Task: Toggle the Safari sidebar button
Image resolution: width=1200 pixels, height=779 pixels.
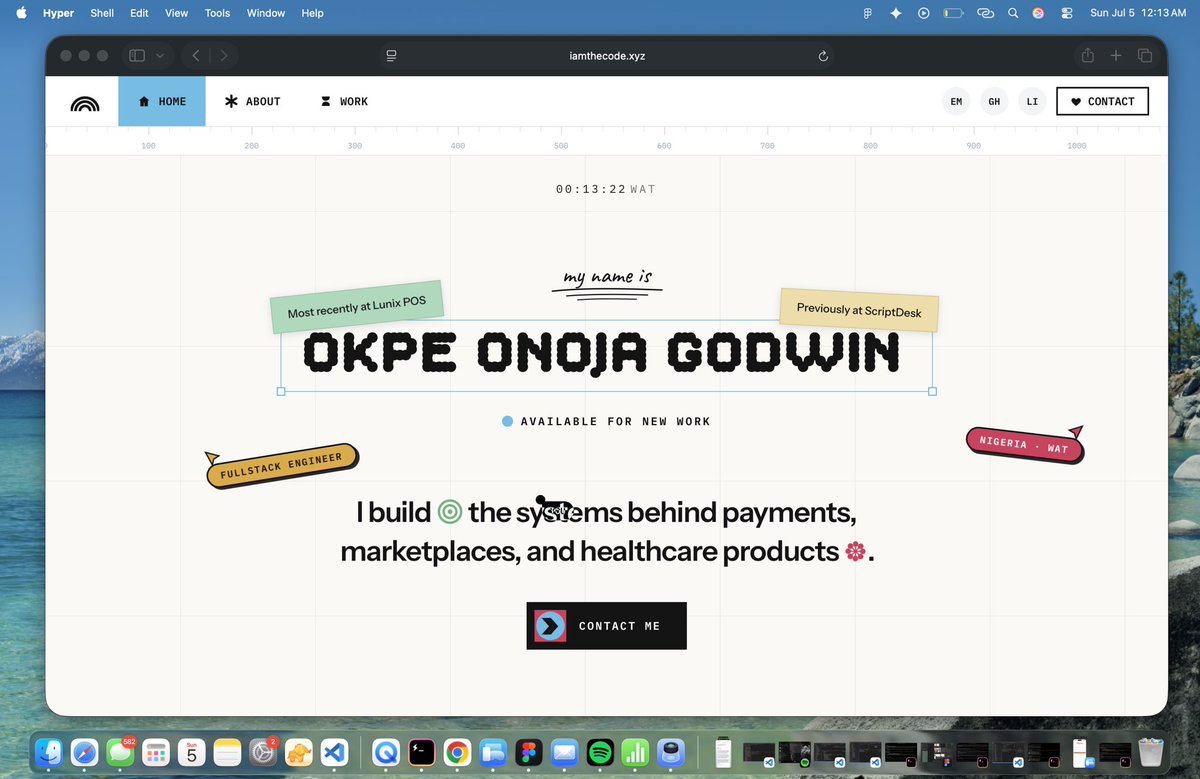Action: pyautogui.click(x=137, y=56)
